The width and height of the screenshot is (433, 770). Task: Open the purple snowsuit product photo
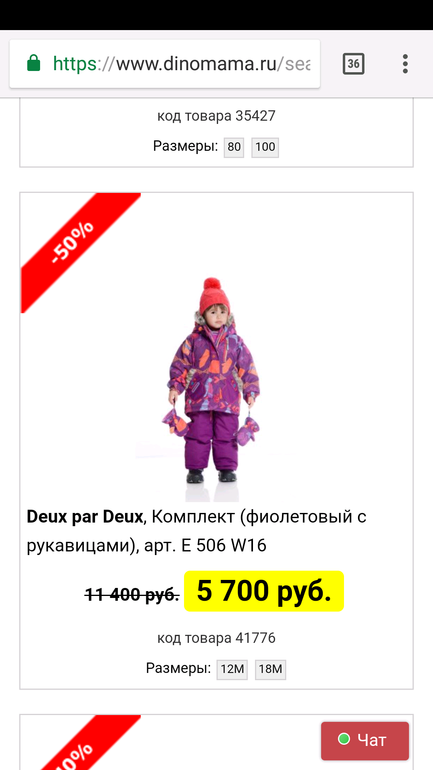212,381
